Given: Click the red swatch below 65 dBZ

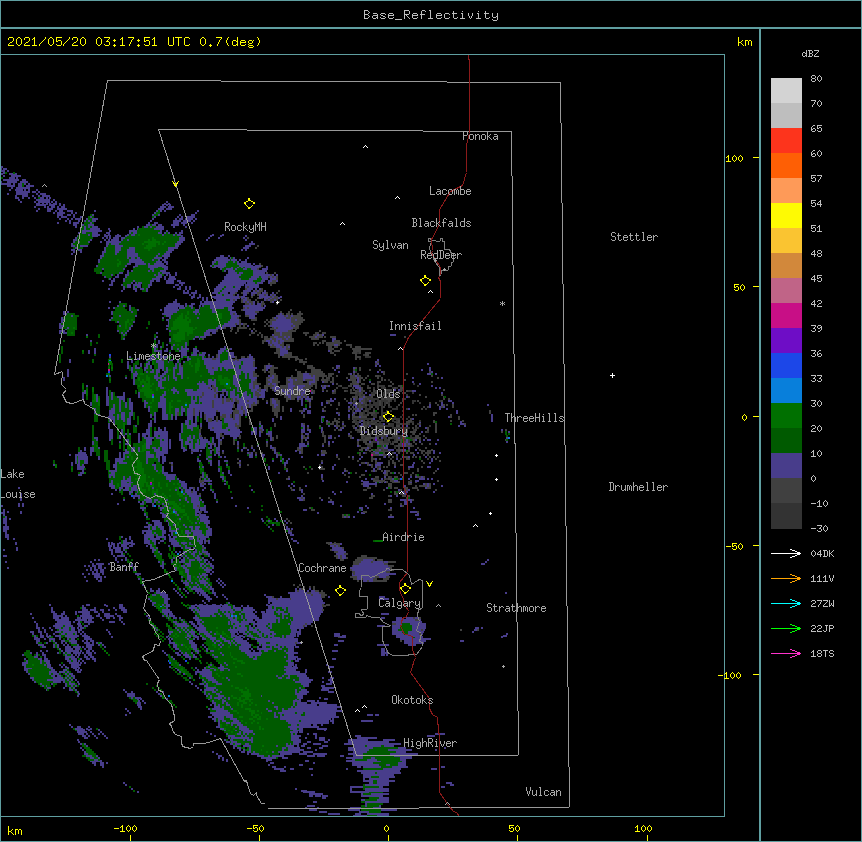Looking at the screenshot, I should tap(786, 141).
